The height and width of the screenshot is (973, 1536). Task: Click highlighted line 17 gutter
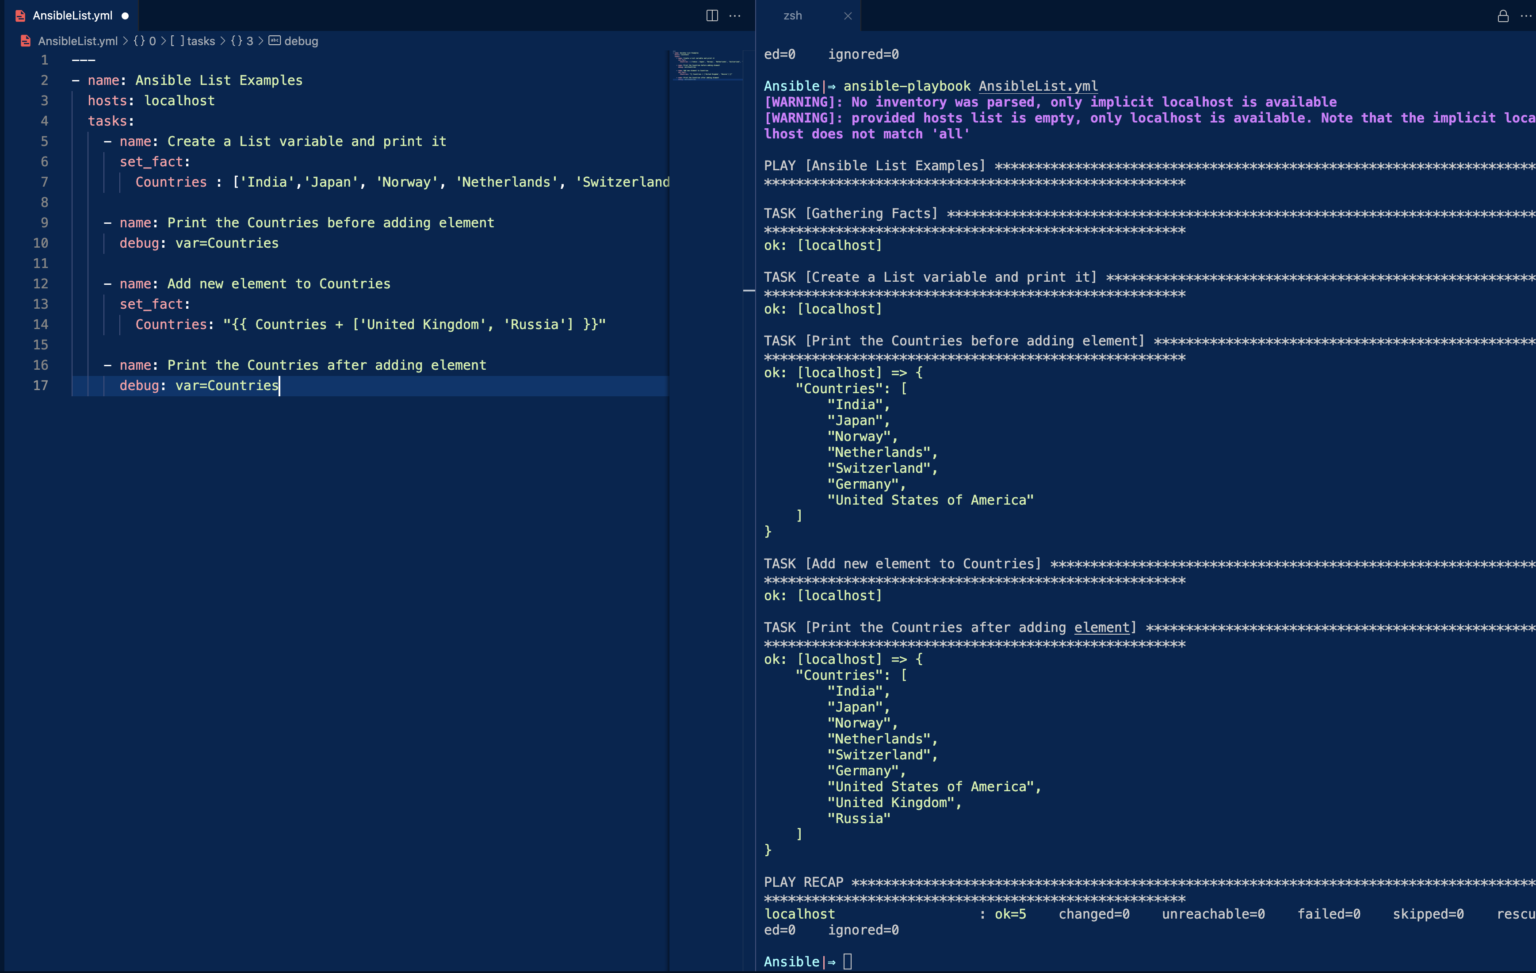tap(41, 385)
